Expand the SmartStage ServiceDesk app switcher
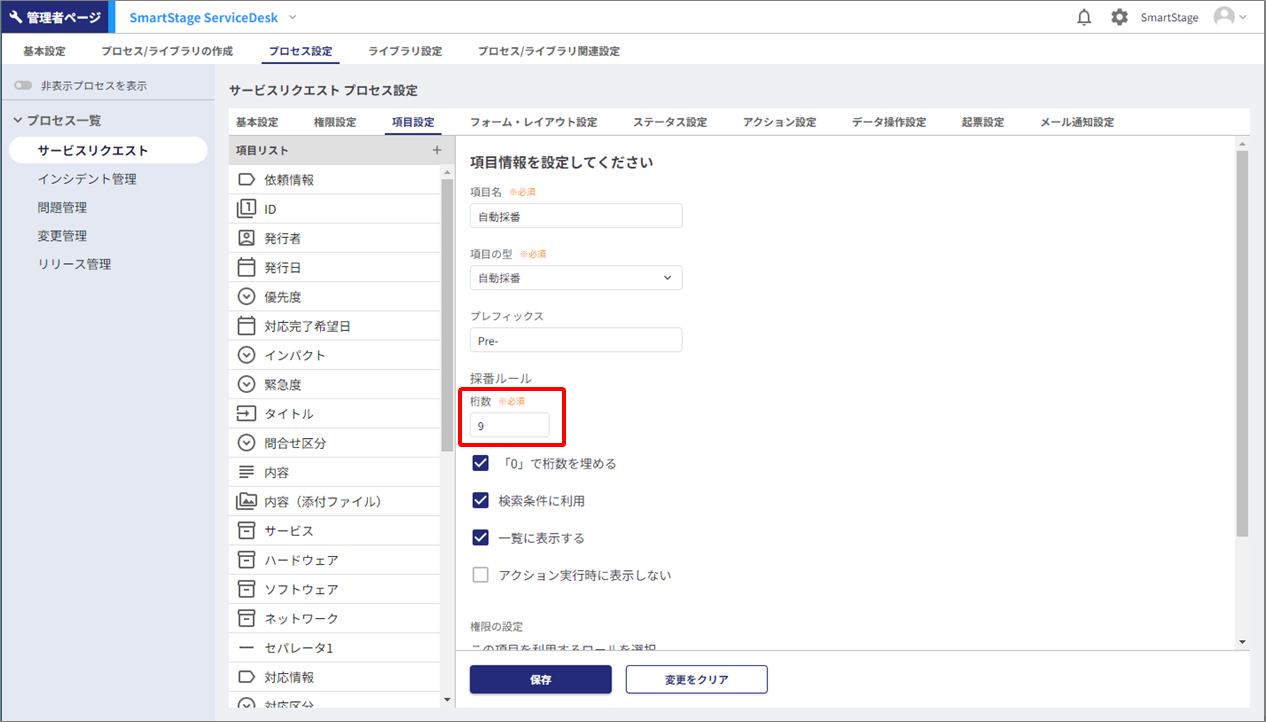The image size is (1266, 722). click(292, 17)
